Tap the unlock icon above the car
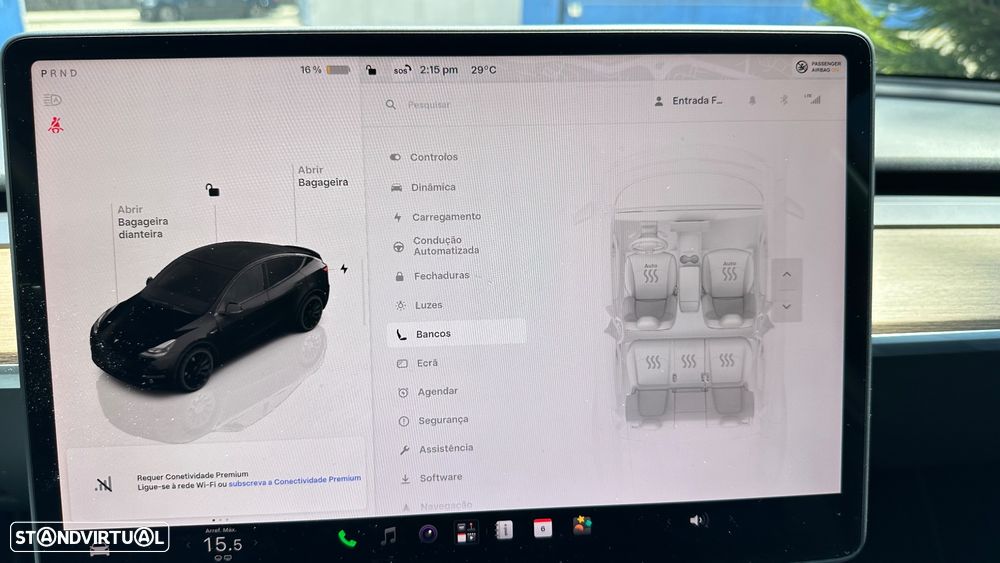Image resolution: width=1000 pixels, height=563 pixels. tap(212, 190)
